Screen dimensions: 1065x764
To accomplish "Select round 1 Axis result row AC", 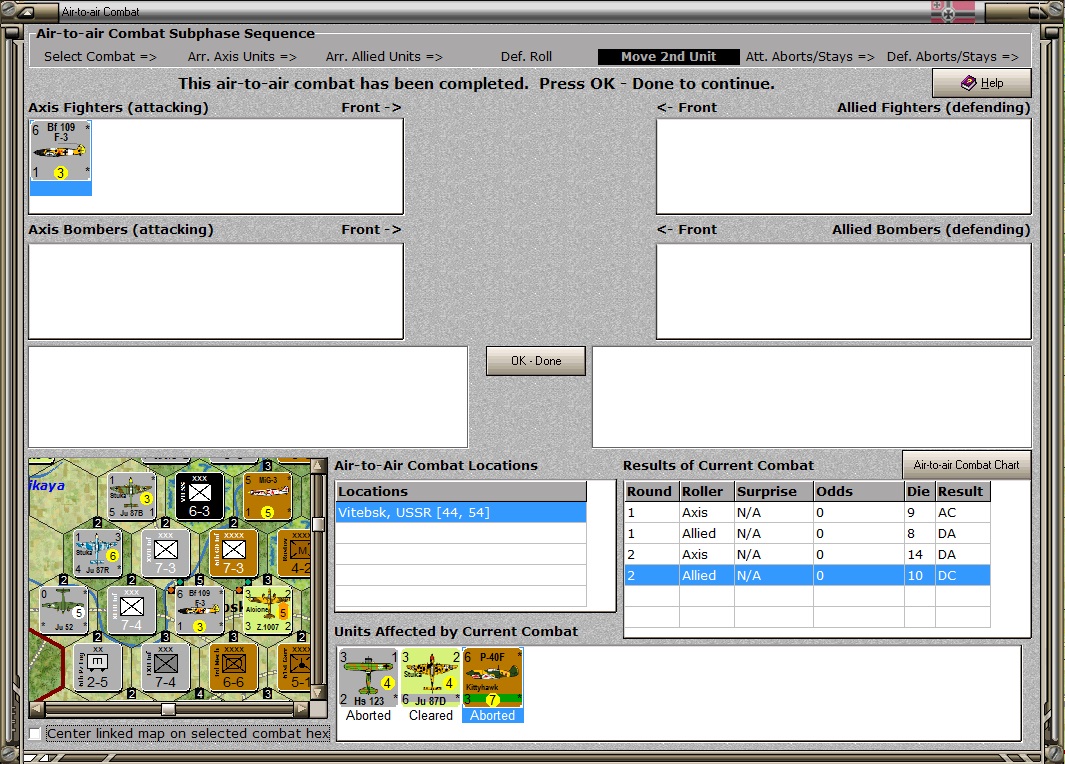I will click(807, 512).
